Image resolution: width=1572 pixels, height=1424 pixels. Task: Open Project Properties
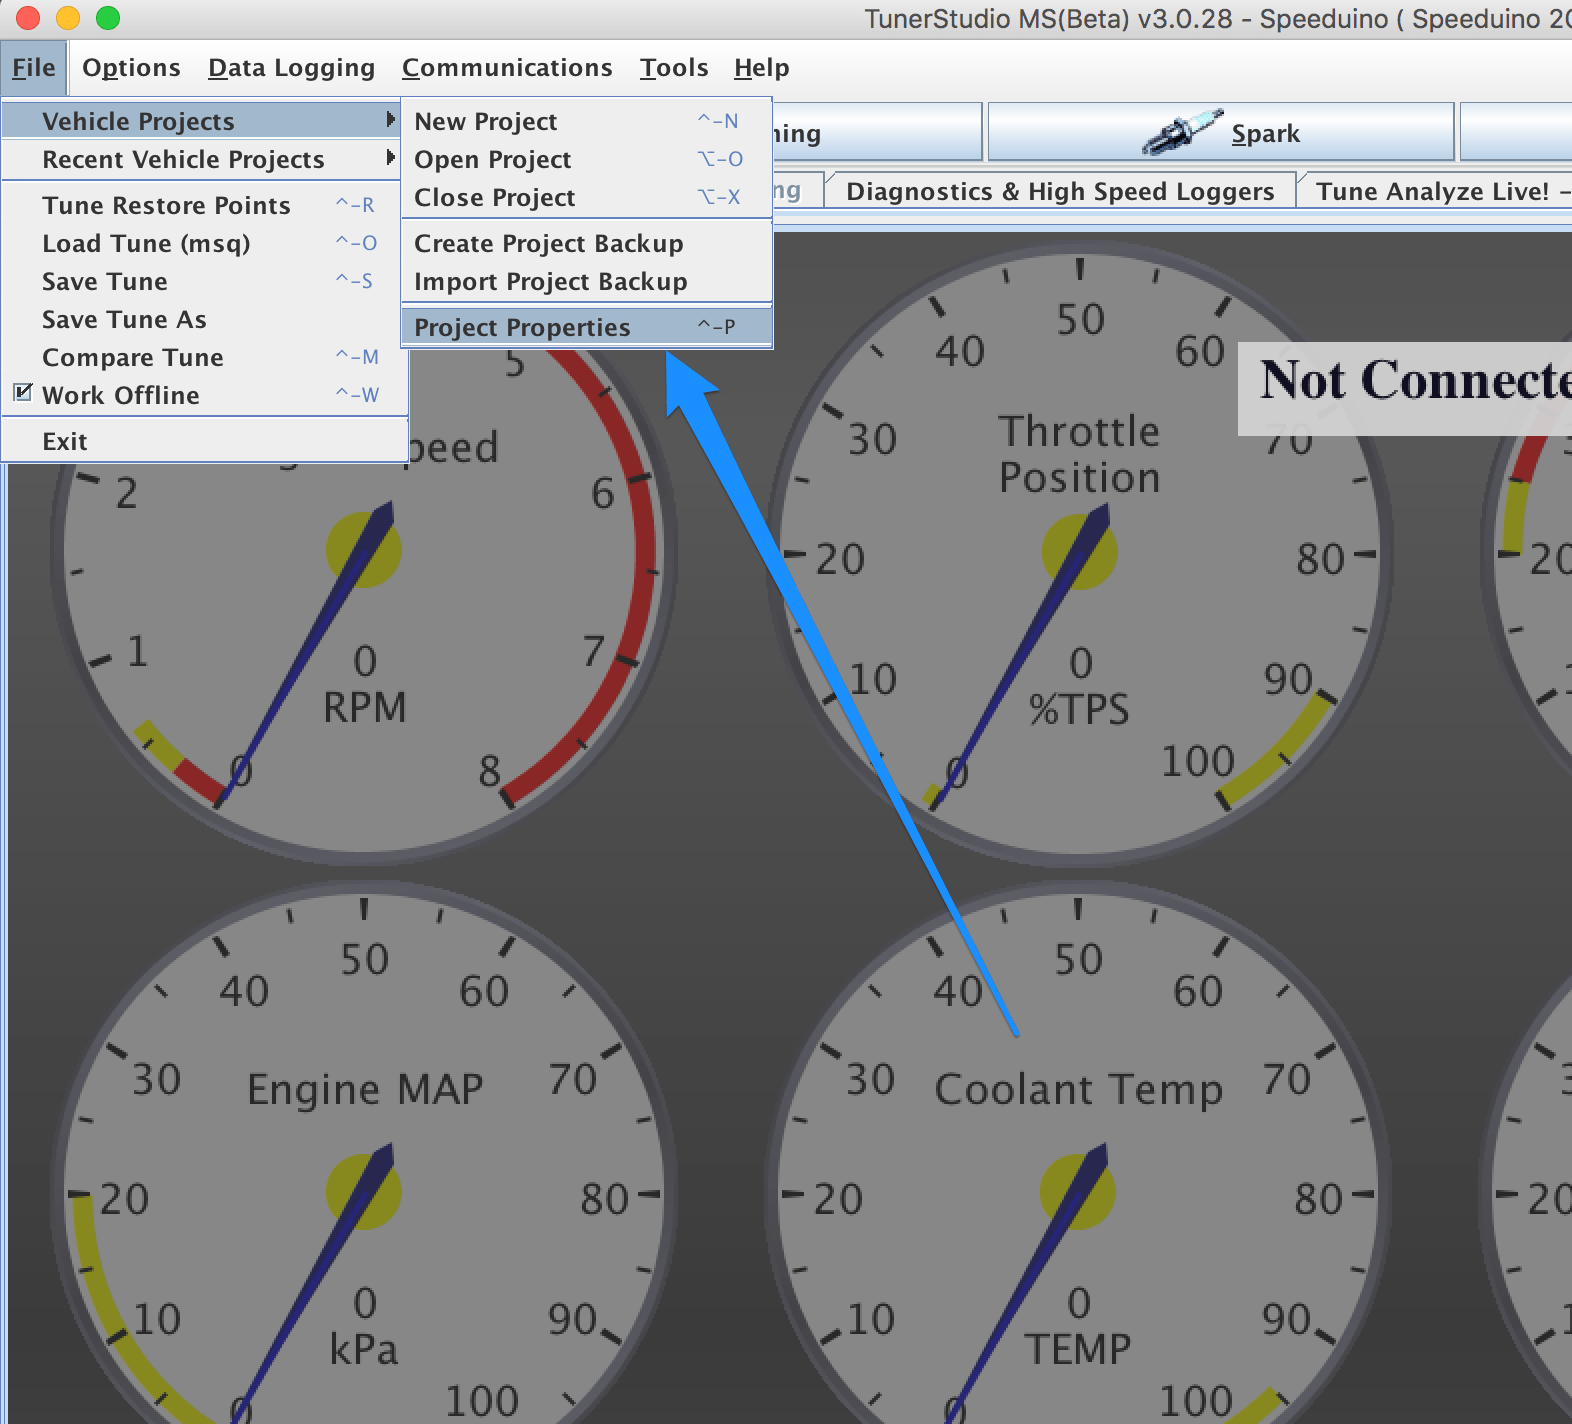click(587, 327)
